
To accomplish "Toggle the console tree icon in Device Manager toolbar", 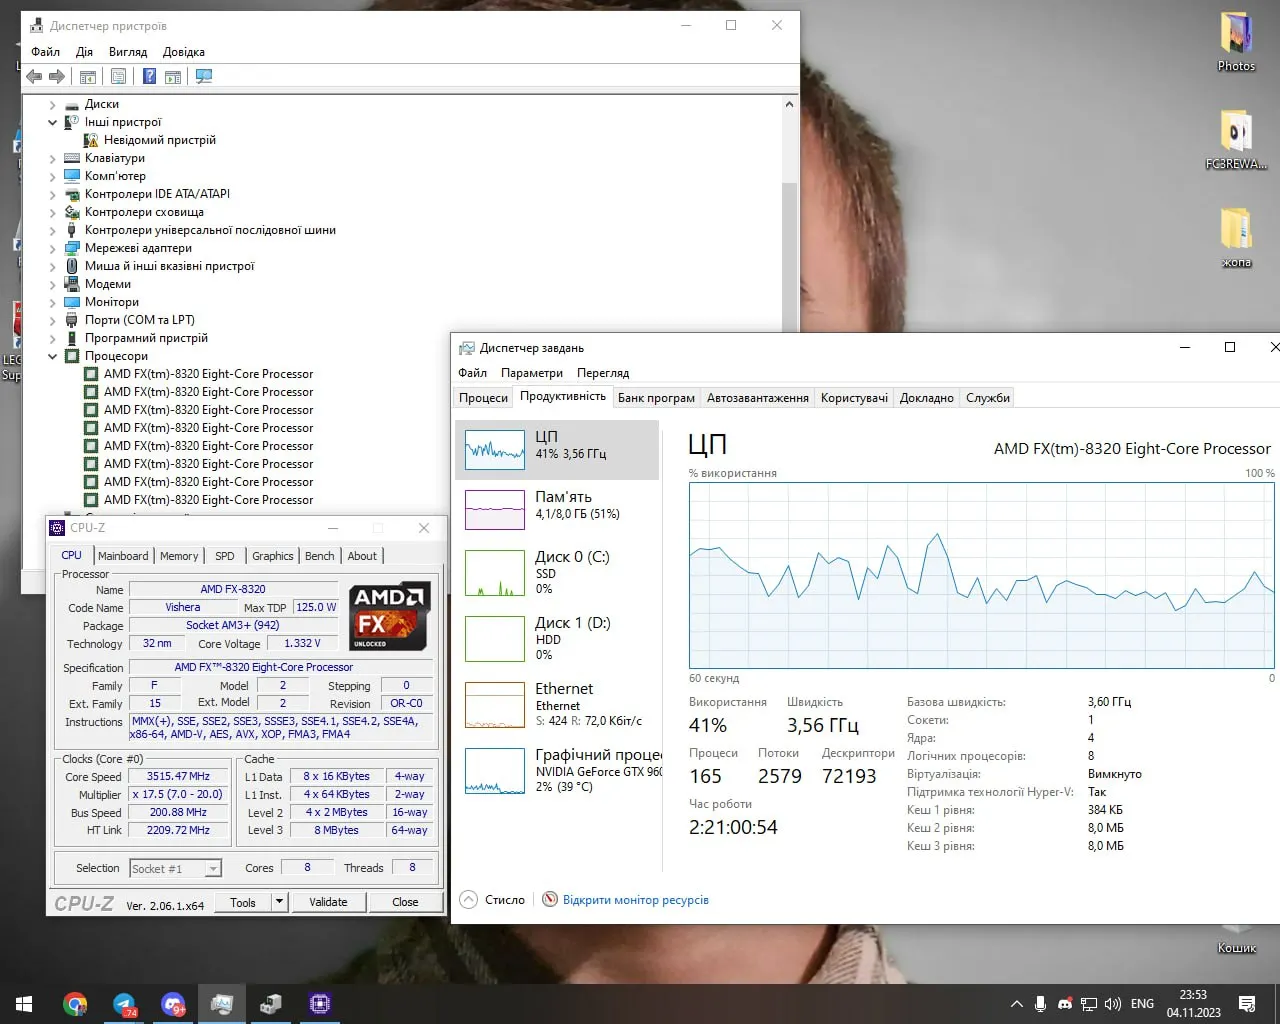I will [88, 77].
